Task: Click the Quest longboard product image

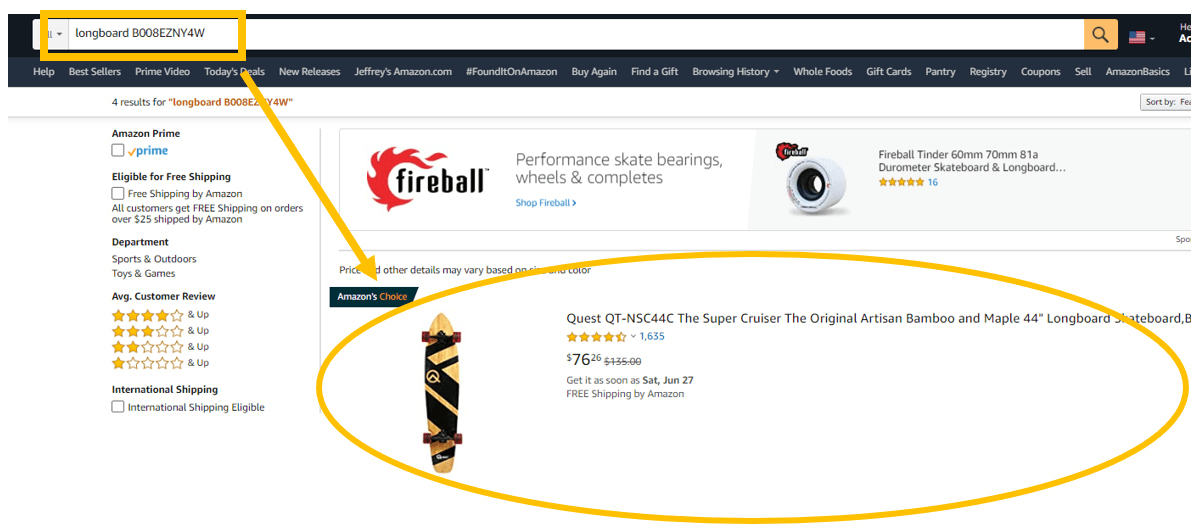Action: (442, 393)
